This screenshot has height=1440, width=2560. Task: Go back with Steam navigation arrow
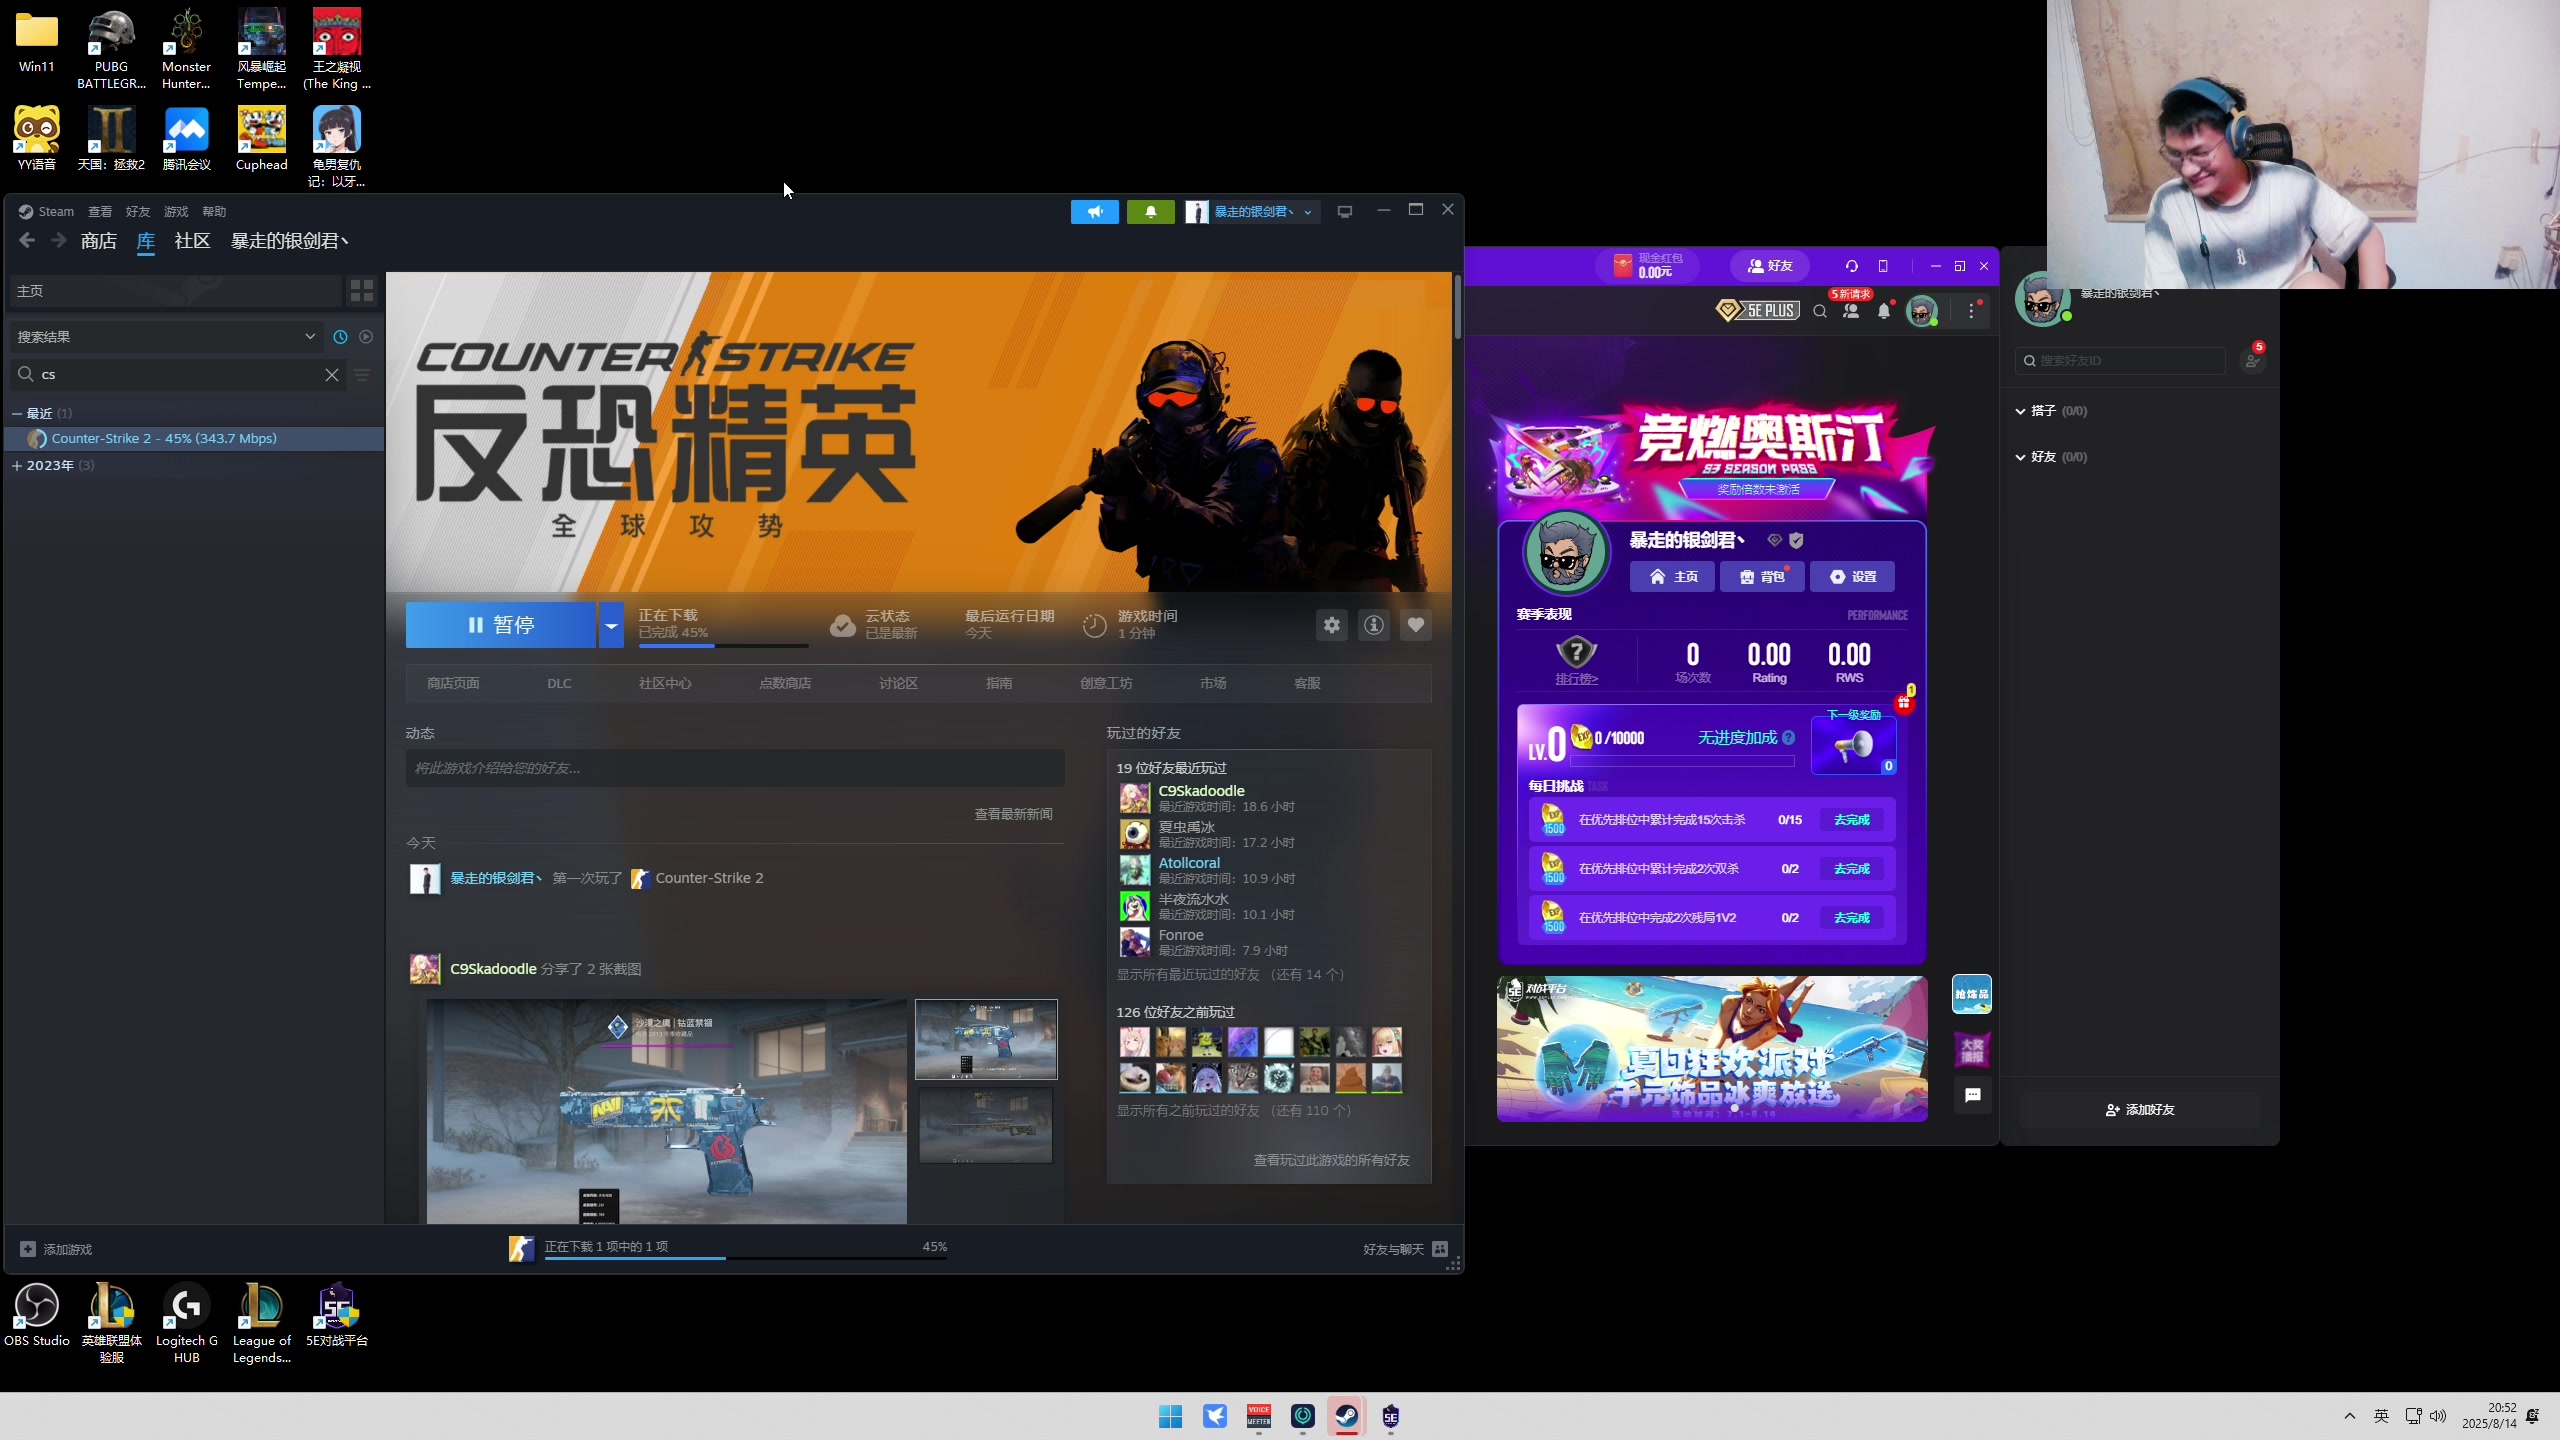(x=27, y=241)
